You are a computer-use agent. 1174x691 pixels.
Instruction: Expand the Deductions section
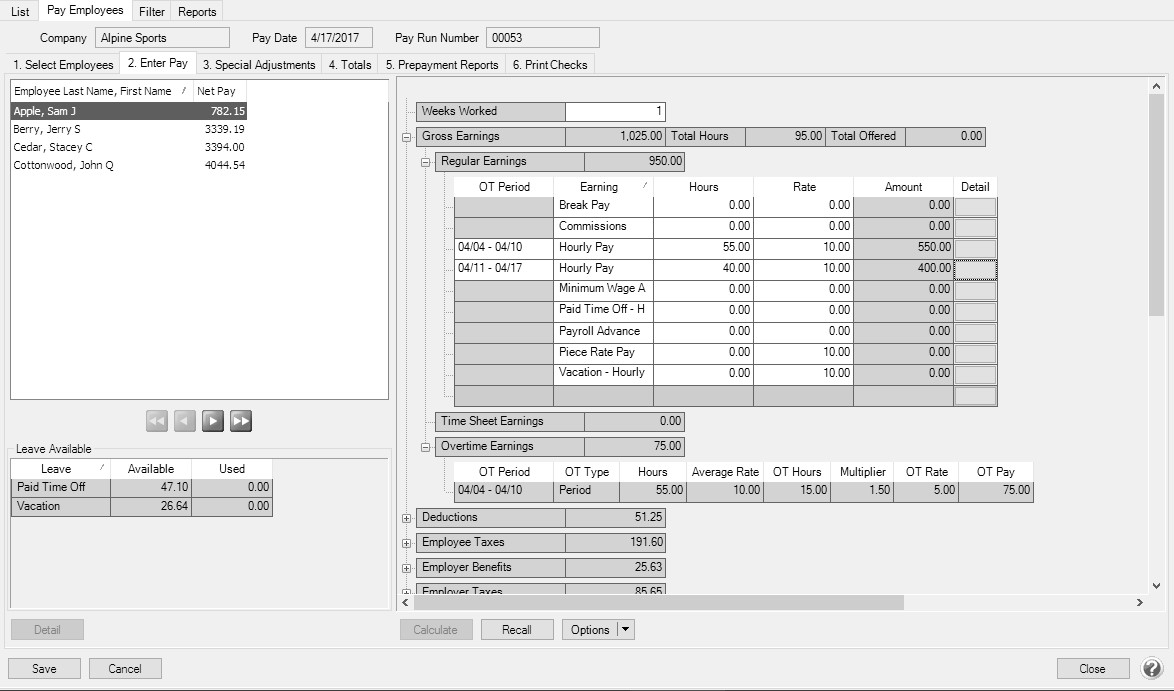click(x=407, y=518)
